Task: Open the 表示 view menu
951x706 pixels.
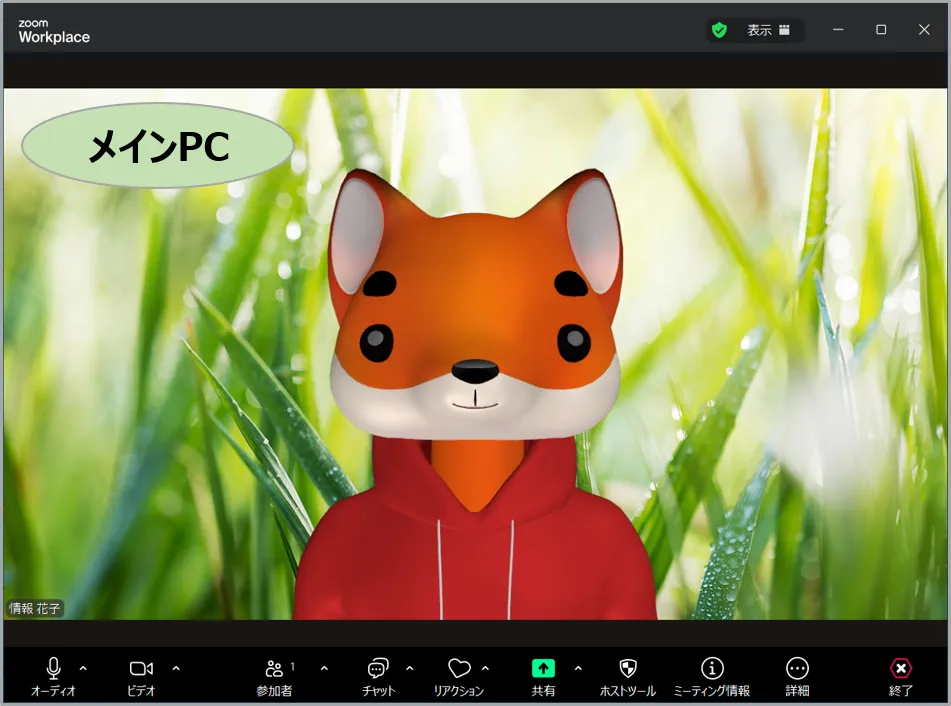Action: click(768, 30)
